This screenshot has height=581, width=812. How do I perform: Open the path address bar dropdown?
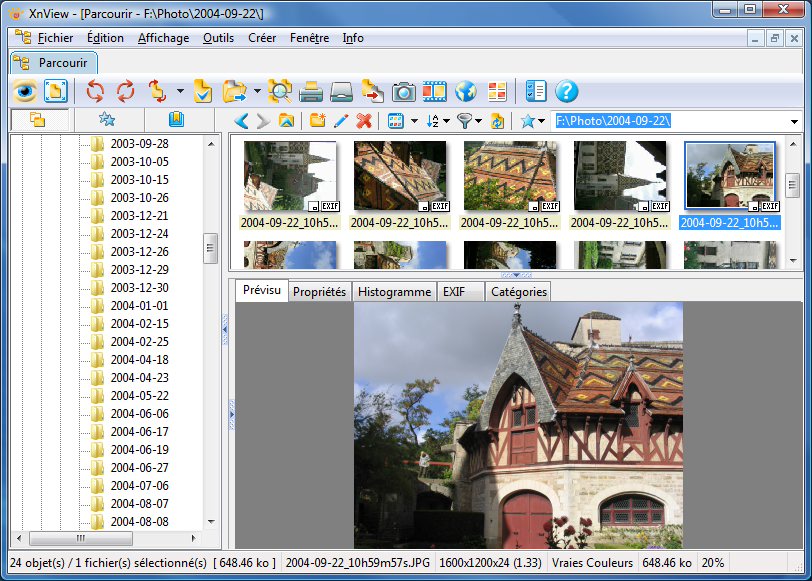(794, 122)
